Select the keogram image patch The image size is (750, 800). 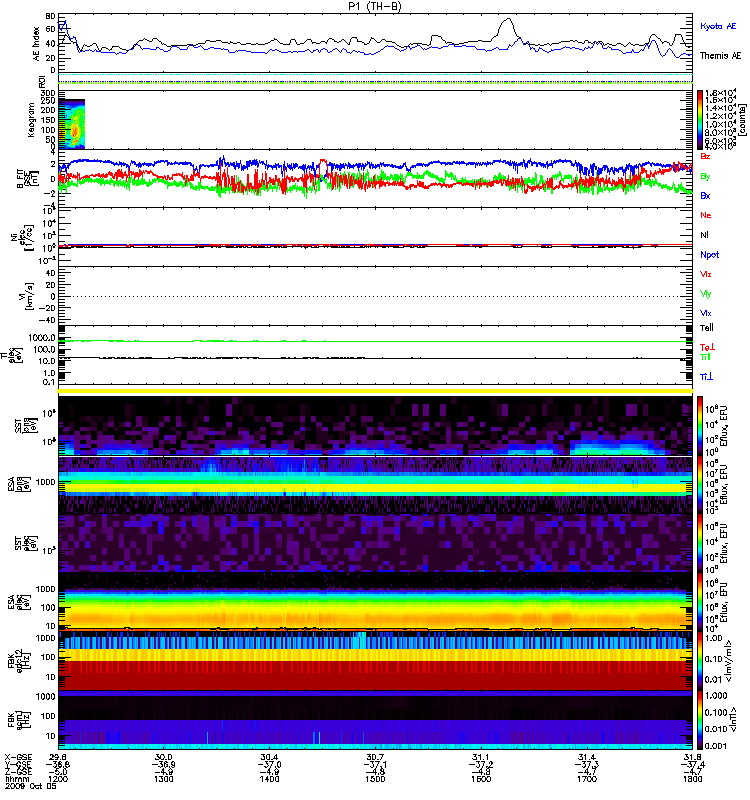[x=71, y=124]
